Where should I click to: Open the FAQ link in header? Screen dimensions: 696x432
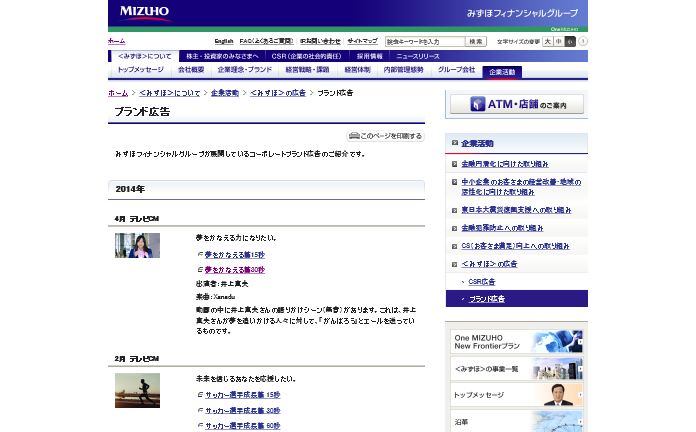[266, 41]
